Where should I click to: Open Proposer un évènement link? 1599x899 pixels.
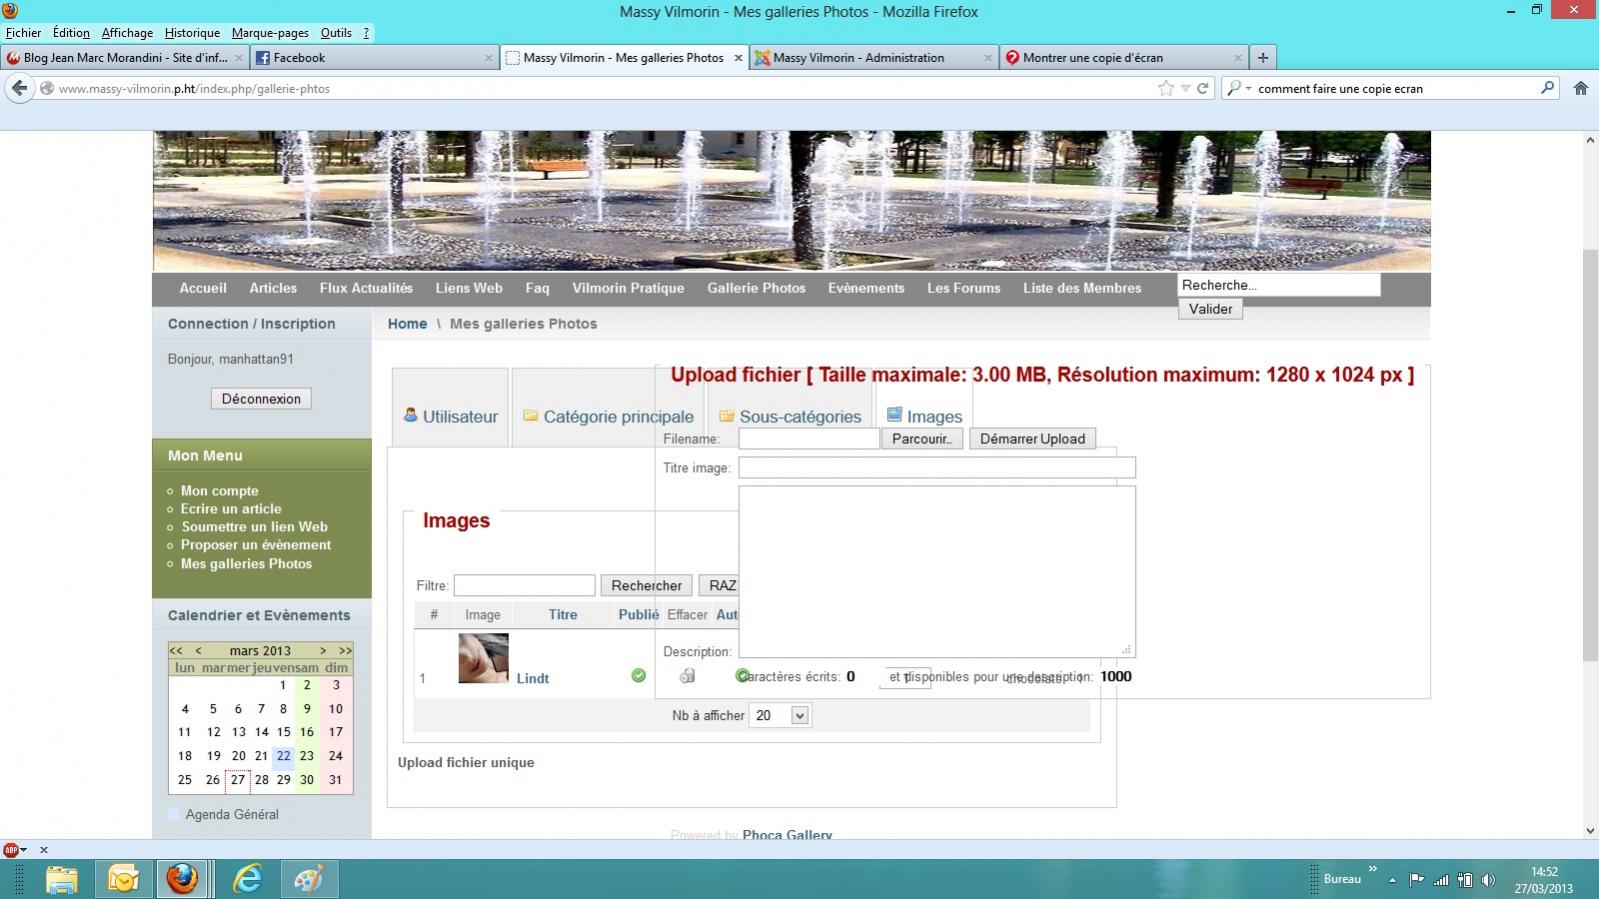pyautogui.click(x=256, y=545)
